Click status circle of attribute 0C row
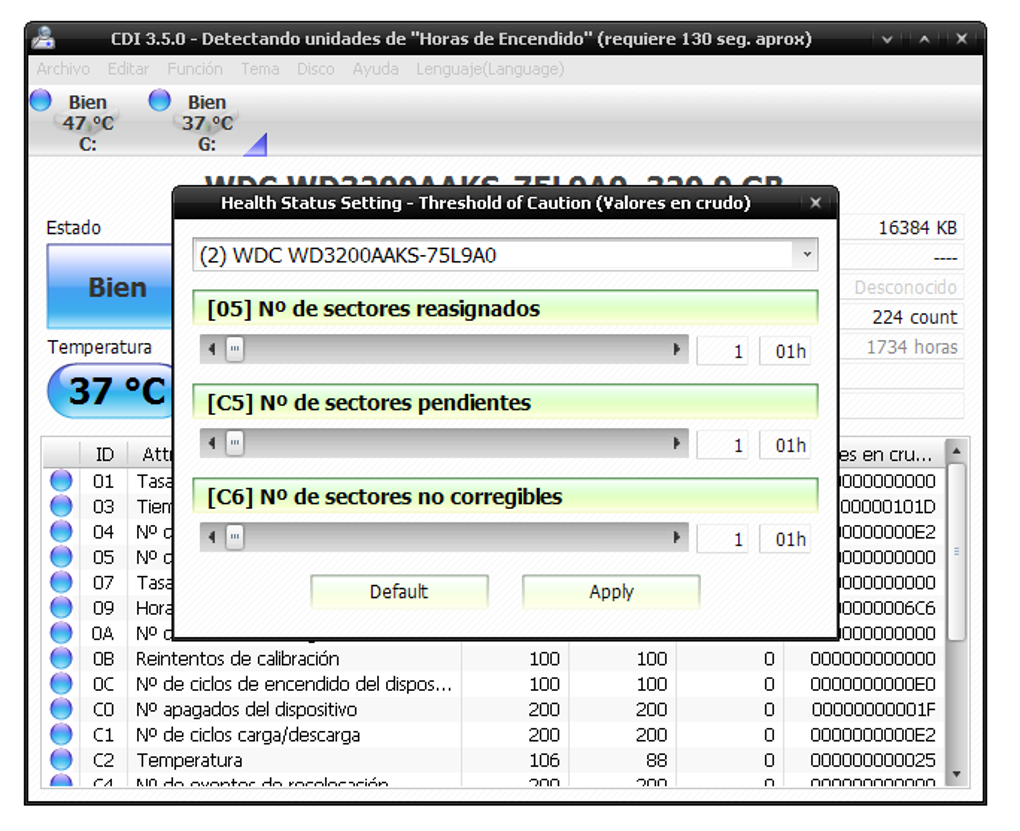1020x831 pixels. point(61,683)
